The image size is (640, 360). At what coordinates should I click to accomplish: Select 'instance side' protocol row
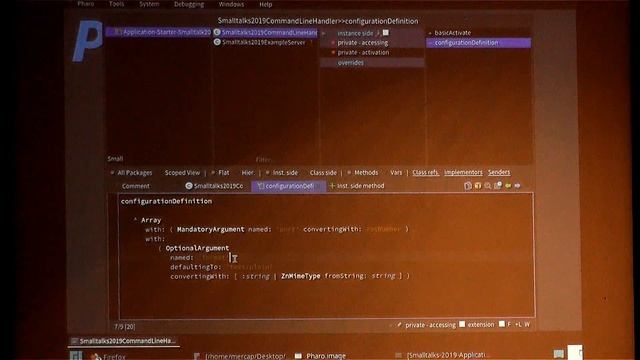click(372, 33)
